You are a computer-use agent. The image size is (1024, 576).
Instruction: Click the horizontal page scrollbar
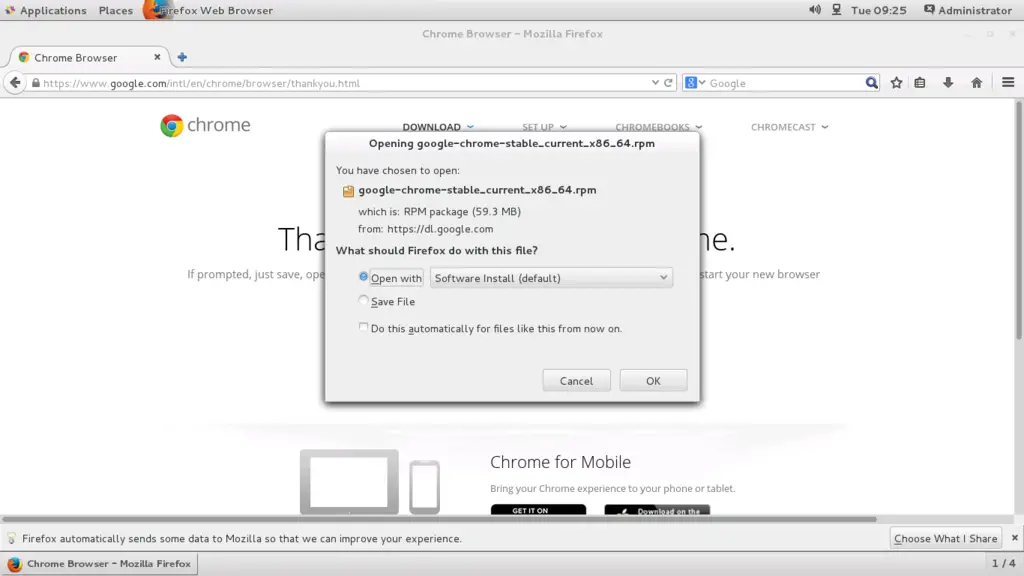pos(439,519)
